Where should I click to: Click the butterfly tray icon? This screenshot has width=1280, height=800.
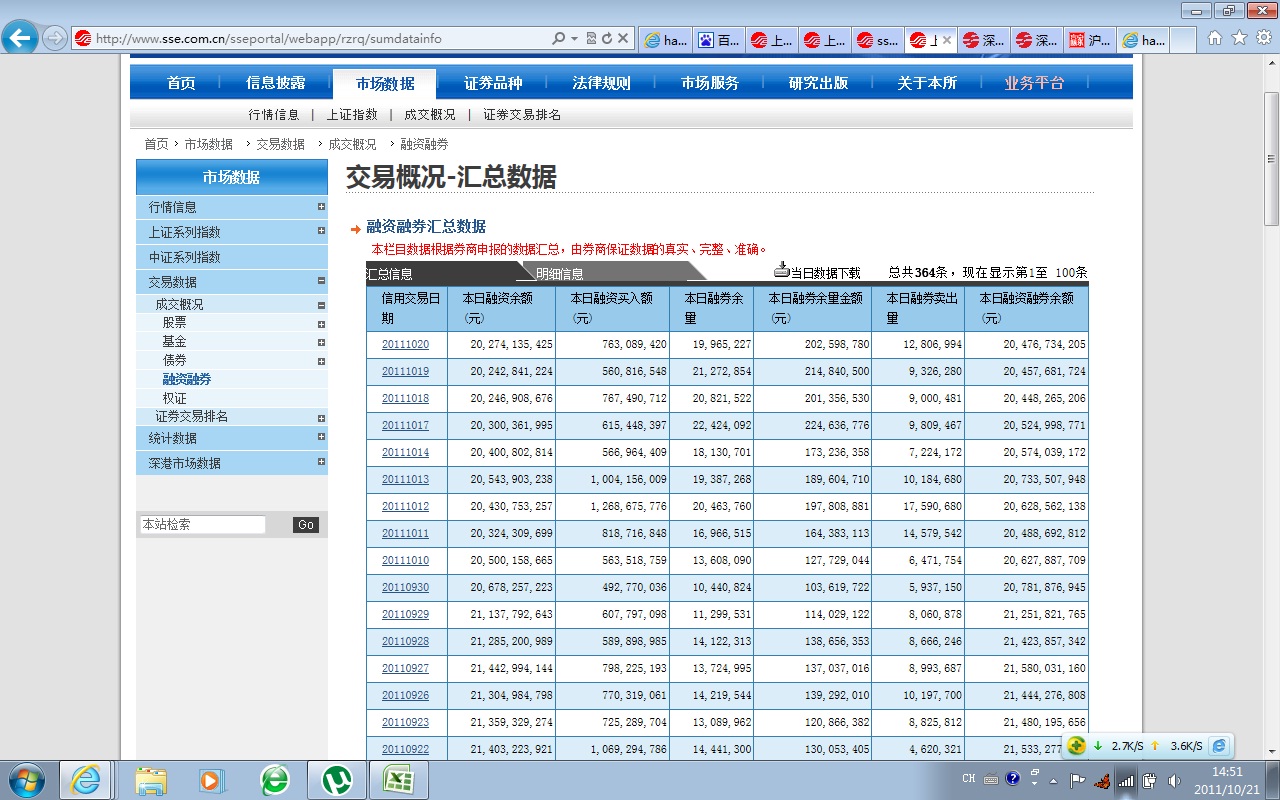click(1102, 780)
